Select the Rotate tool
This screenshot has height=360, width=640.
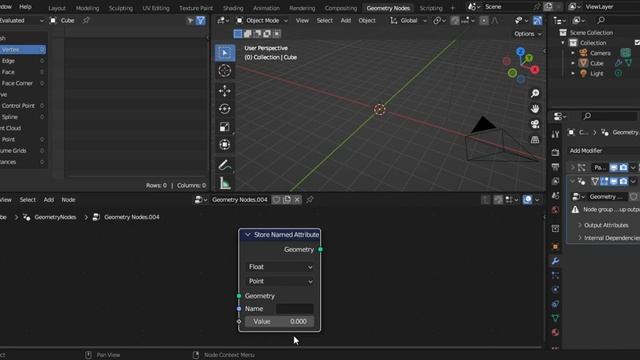(224, 109)
